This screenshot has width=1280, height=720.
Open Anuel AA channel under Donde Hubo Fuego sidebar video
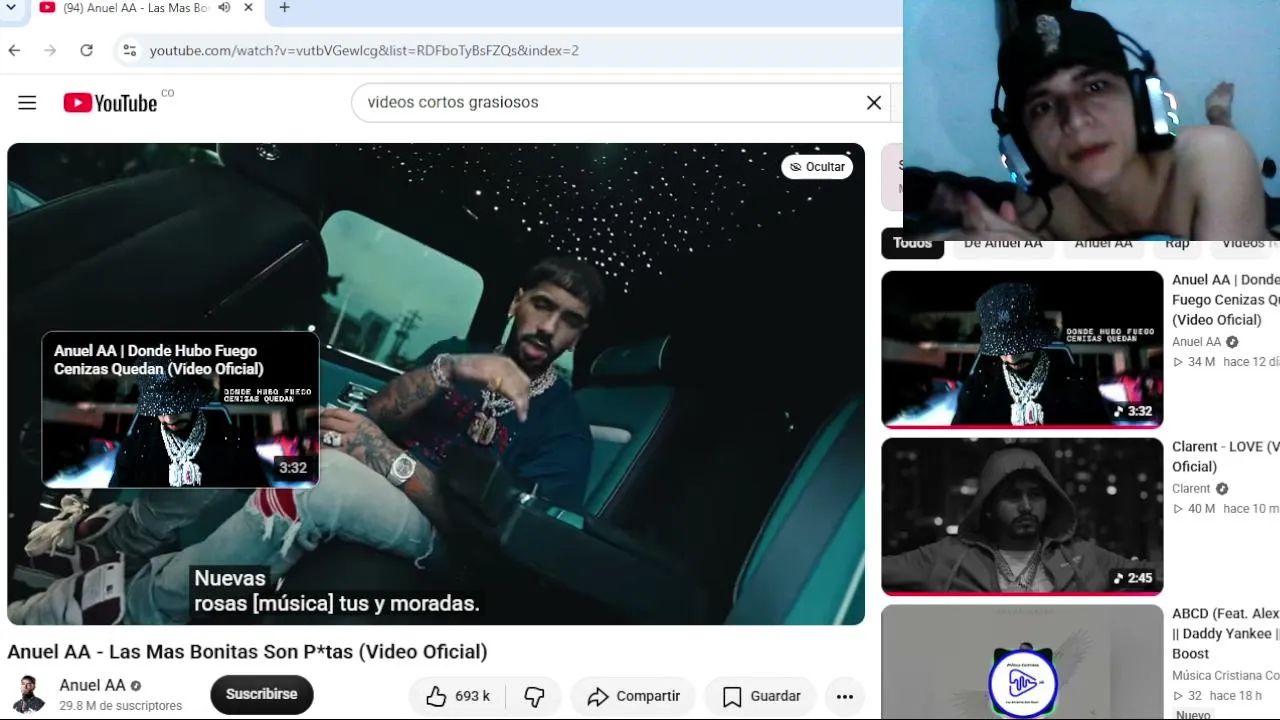(x=1196, y=342)
